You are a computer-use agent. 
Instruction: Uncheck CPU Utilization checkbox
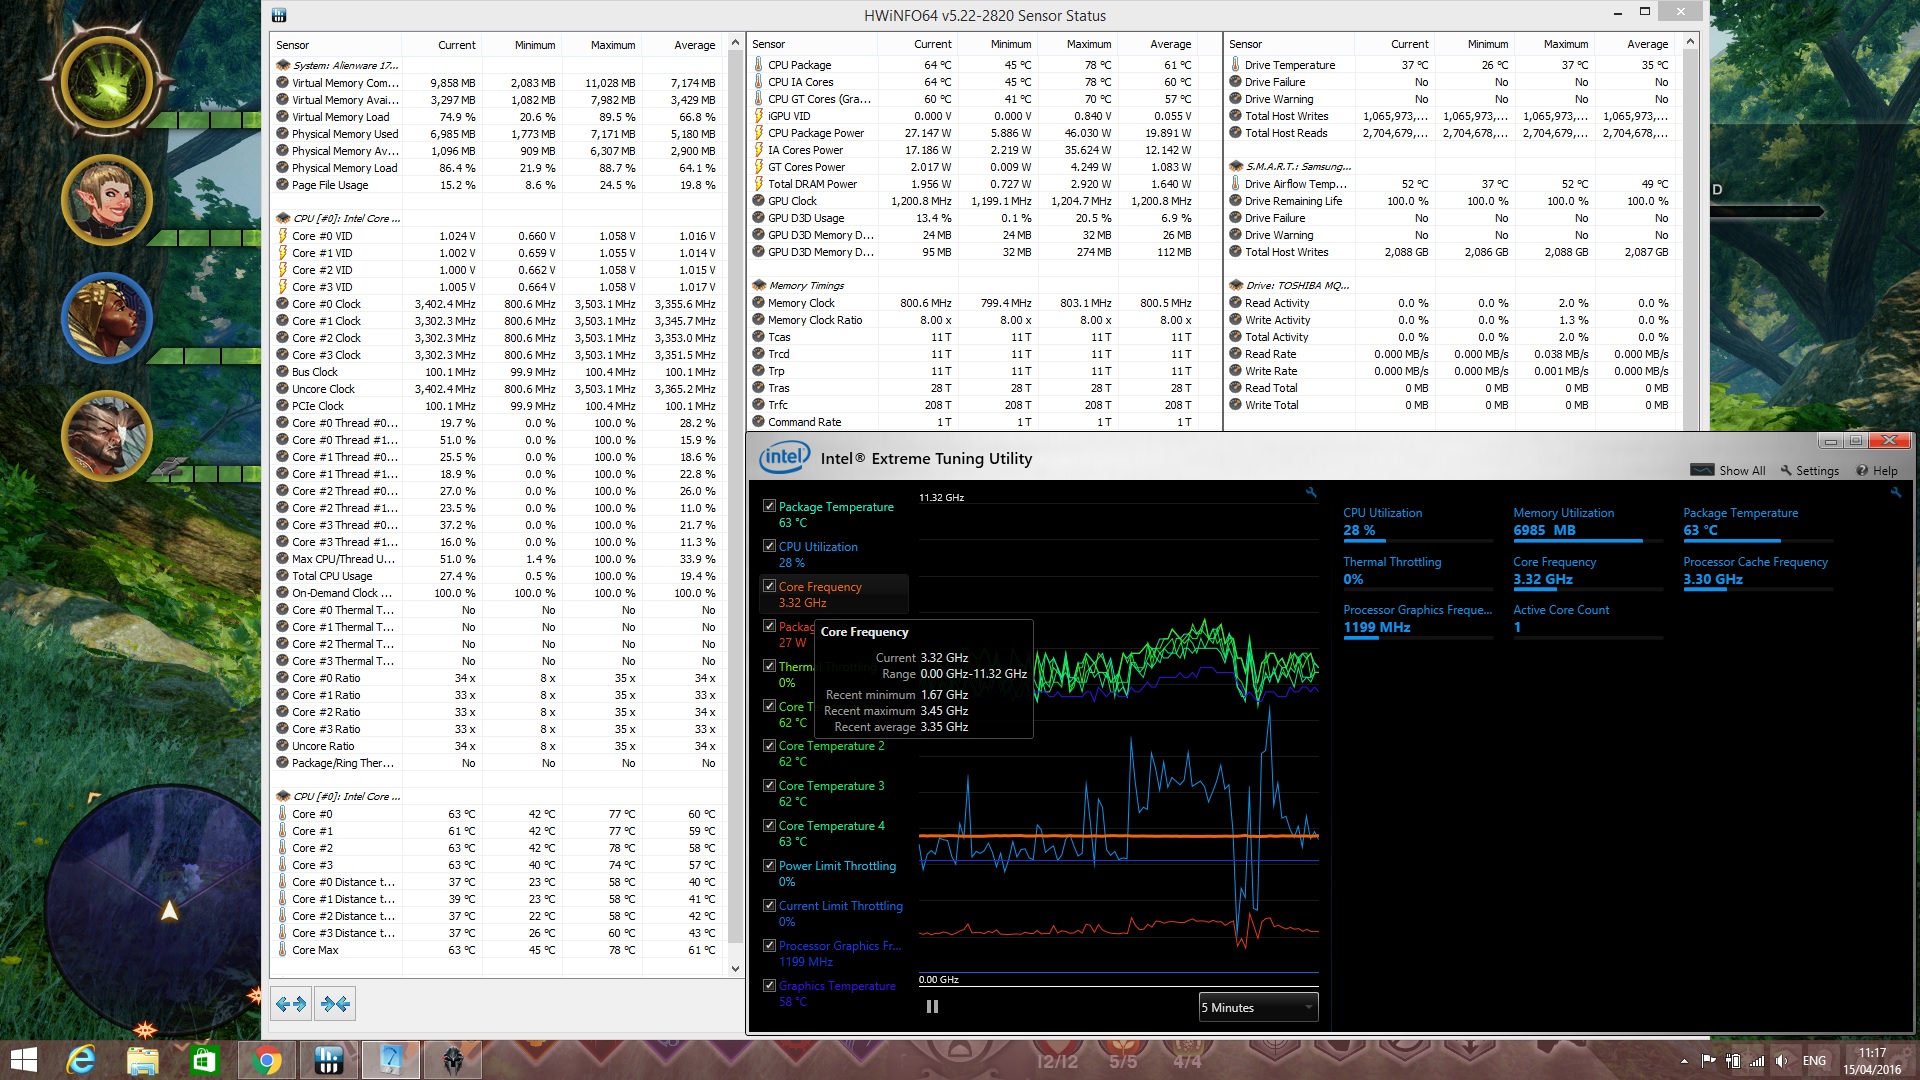[x=769, y=546]
